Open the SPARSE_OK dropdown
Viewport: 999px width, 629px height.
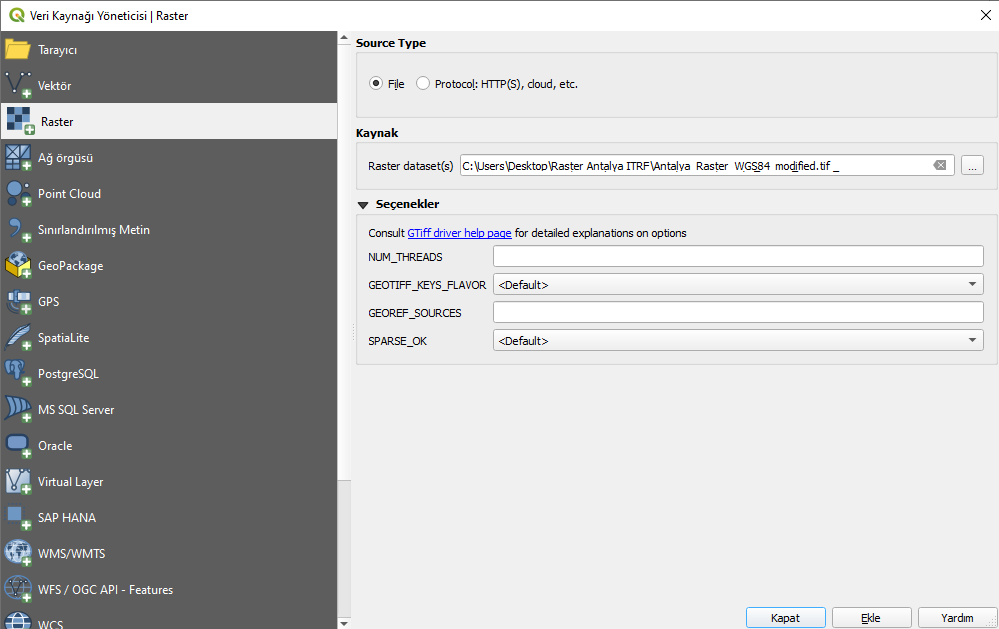[738, 341]
